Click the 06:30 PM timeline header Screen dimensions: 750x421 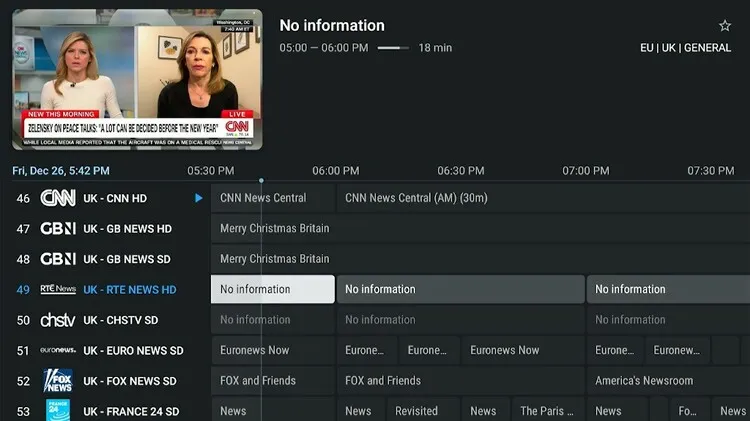click(461, 171)
